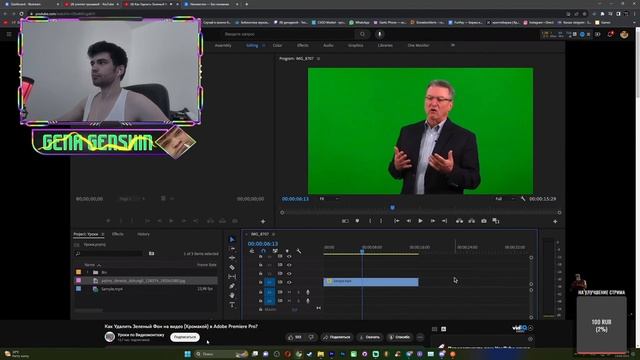Screen dimensions: 640x360
Task: Select the Pen tool
Action: 232,287
